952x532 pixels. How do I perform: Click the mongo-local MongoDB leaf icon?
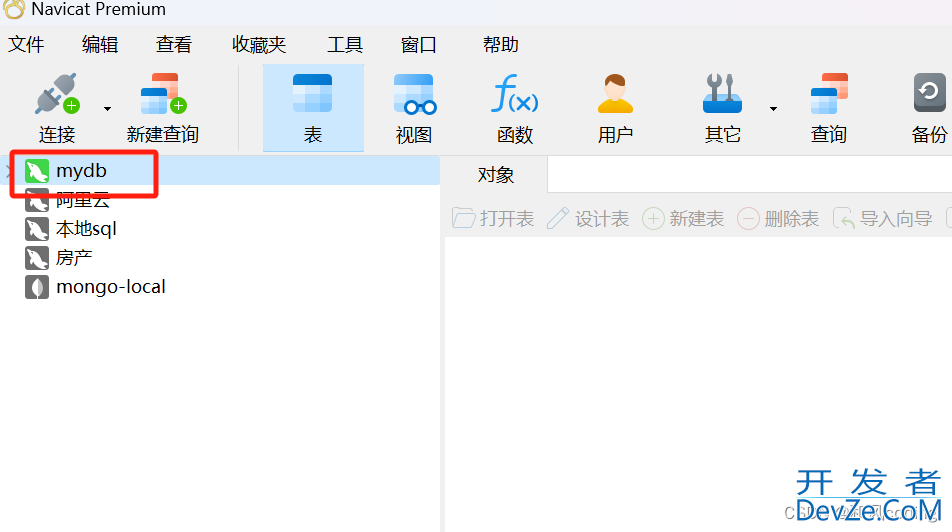(x=36, y=287)
